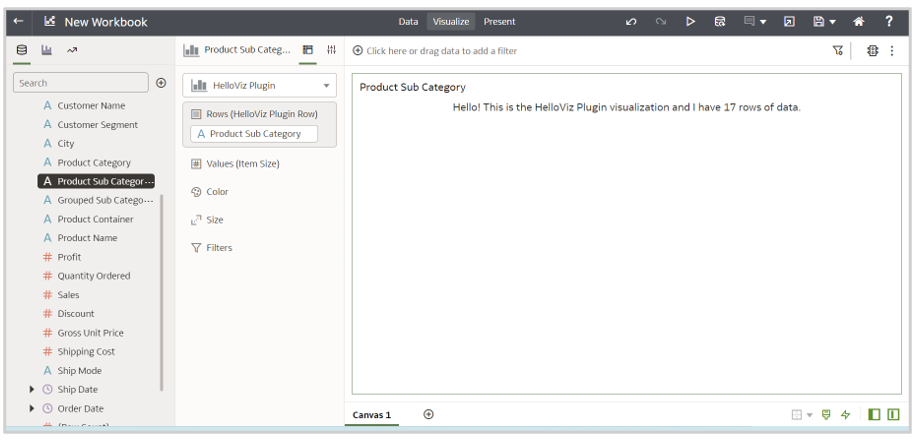The width and height of the screenshot is (916, 442).
Task: Switch to the Data tab
Action: click(408, 22)
